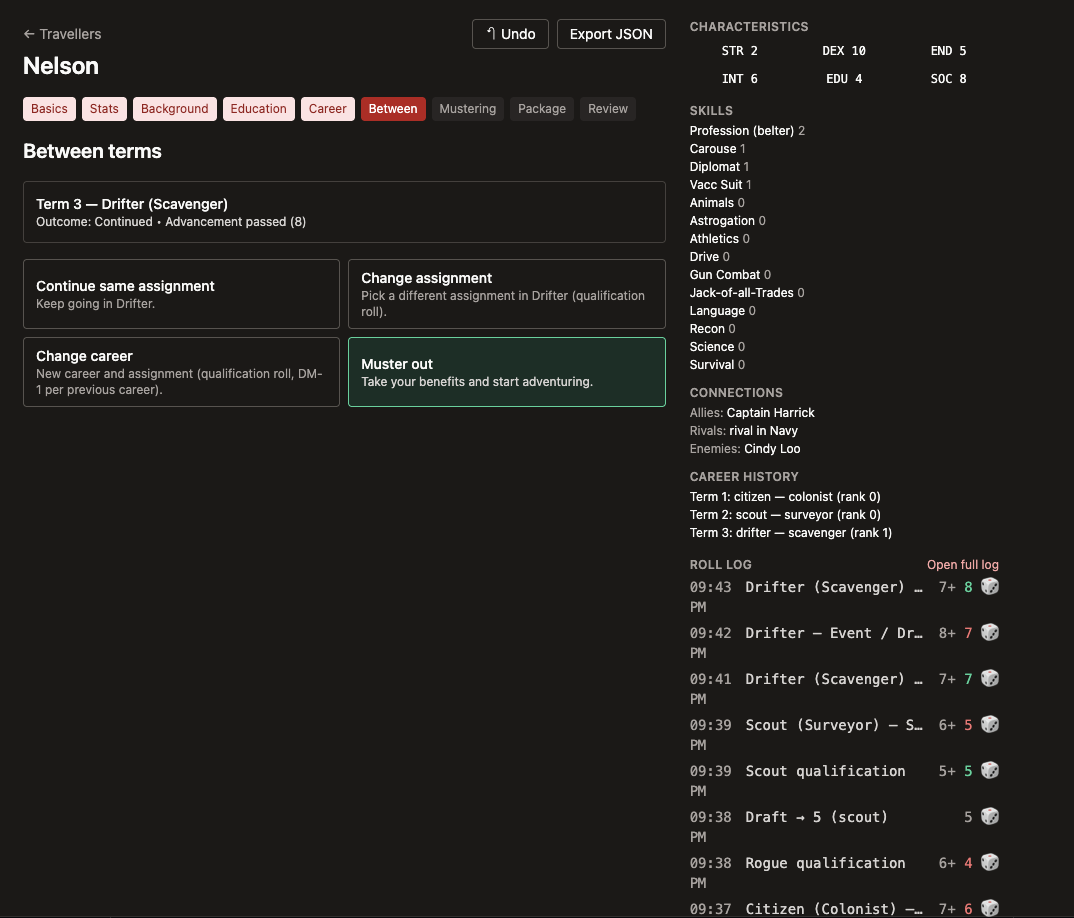Click the Jack-of-all-Trades skill entry
The height and width of the screenshot is (918, 1074).
tap(747, 293)
